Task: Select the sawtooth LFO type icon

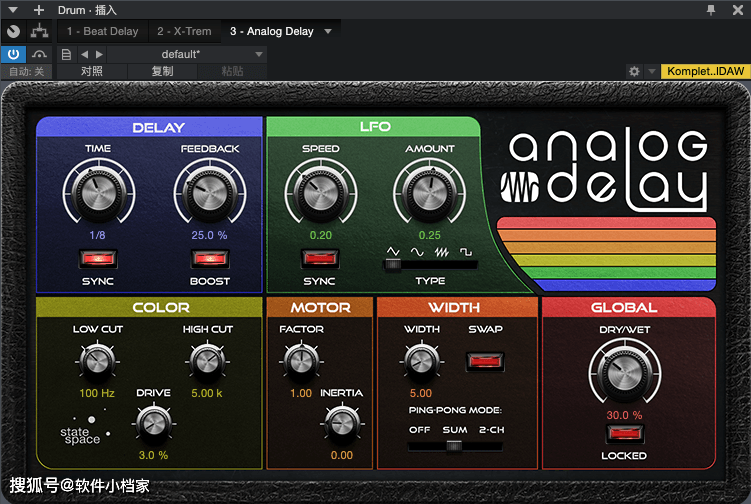Action: [441, 250]
